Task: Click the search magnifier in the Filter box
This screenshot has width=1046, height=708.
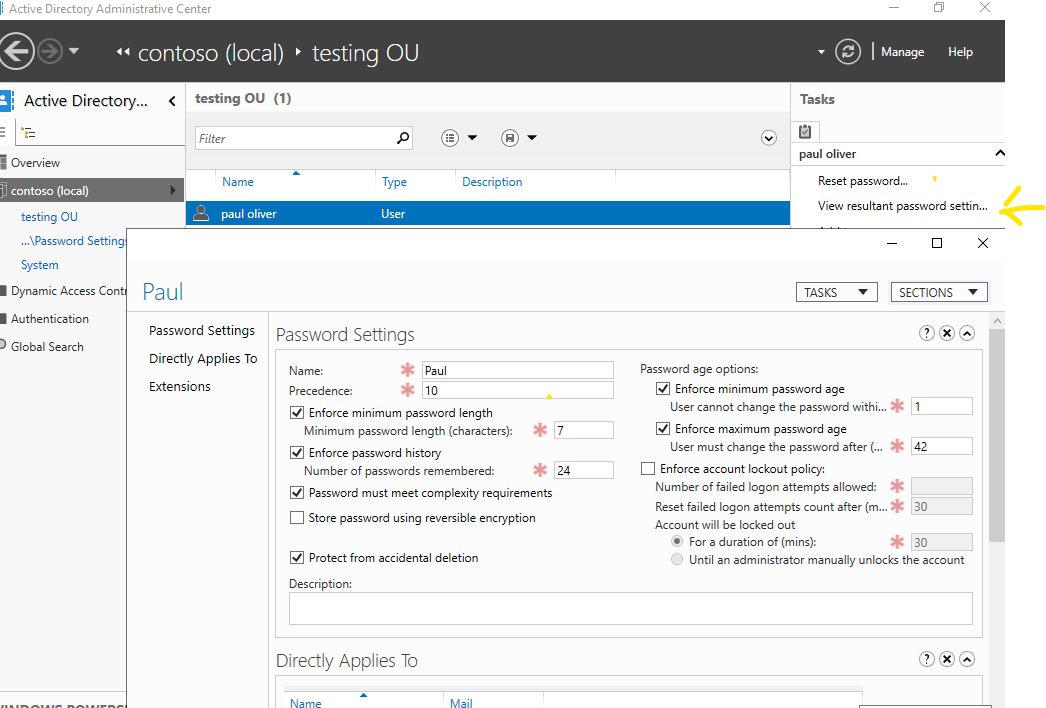Action: pyautogui.click(x=401, y=137)
